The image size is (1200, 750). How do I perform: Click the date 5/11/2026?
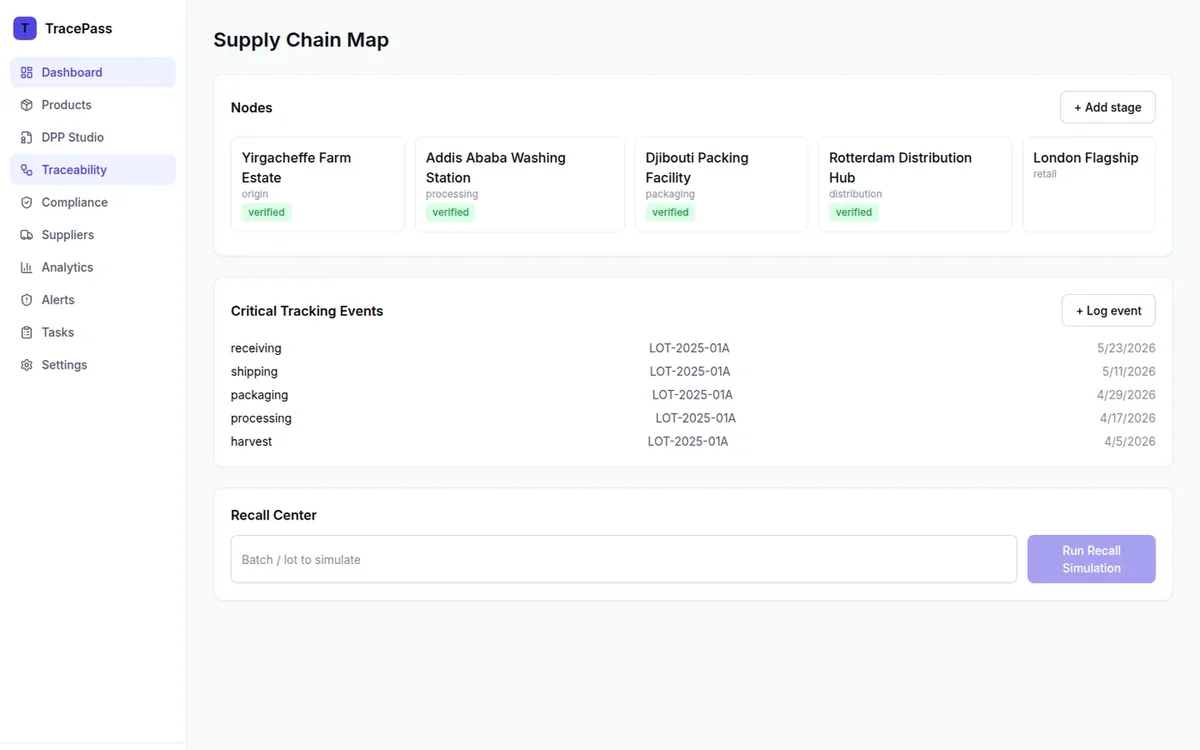point(1129,372)
